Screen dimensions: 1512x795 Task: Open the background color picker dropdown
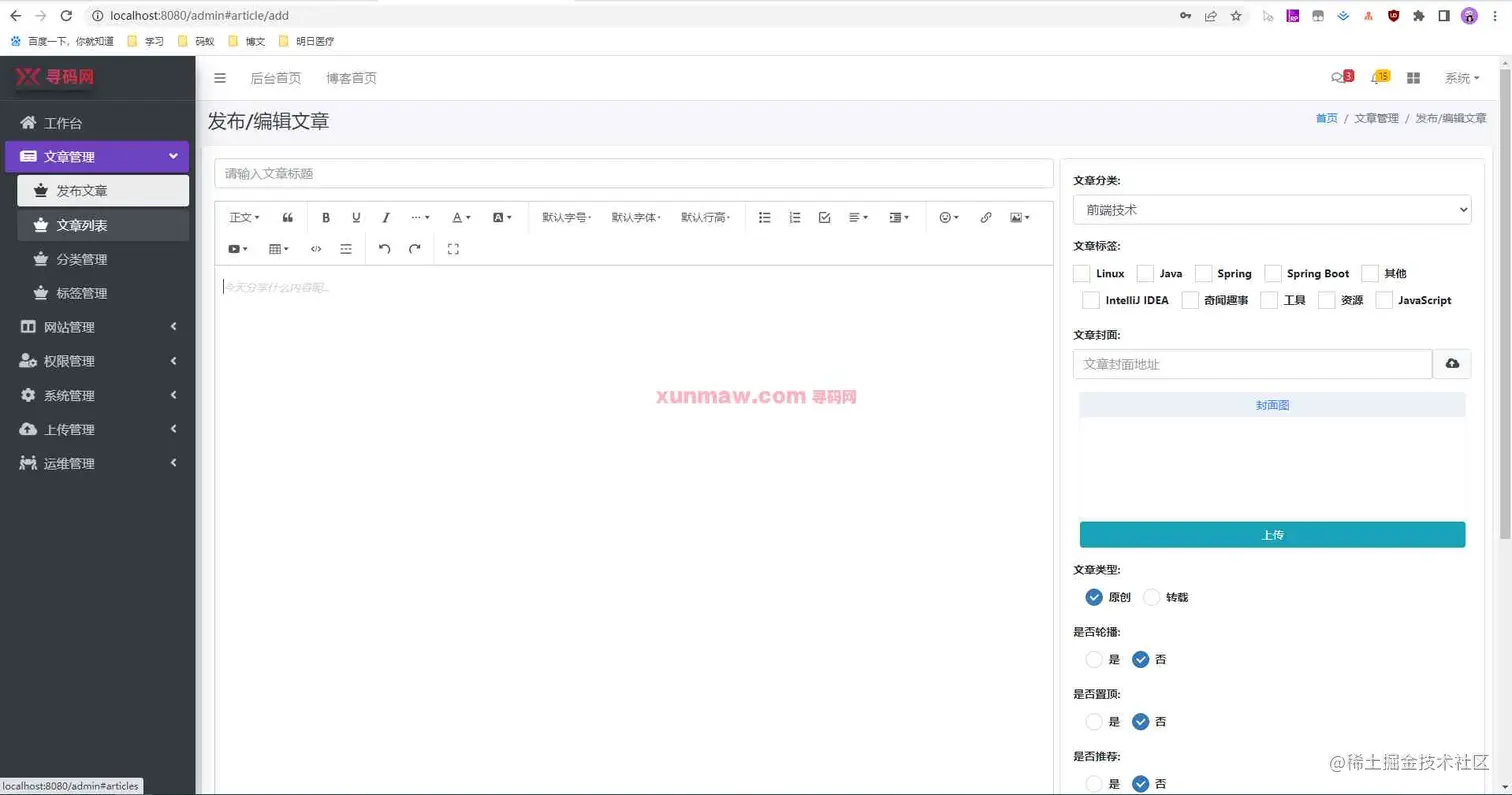tap(502, 217)
